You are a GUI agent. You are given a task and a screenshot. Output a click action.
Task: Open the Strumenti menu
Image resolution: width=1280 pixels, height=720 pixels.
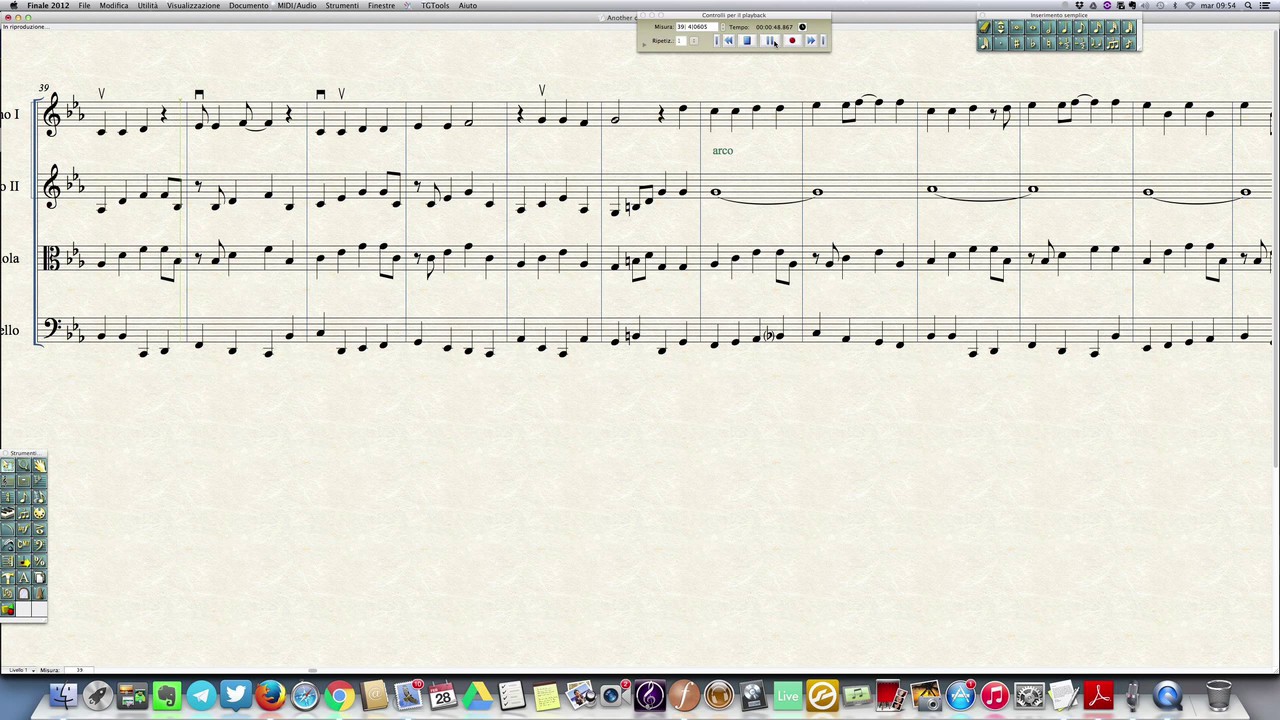click(x=342, y=5)
